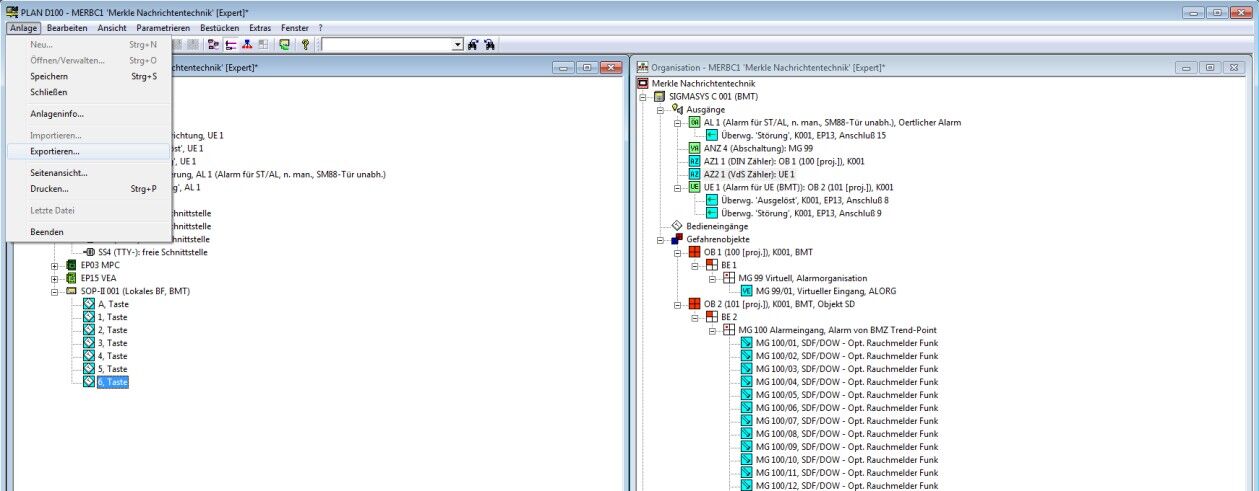Click the first binoculars search icon
Screen dimensions: 1259x491
click(475, 45)
